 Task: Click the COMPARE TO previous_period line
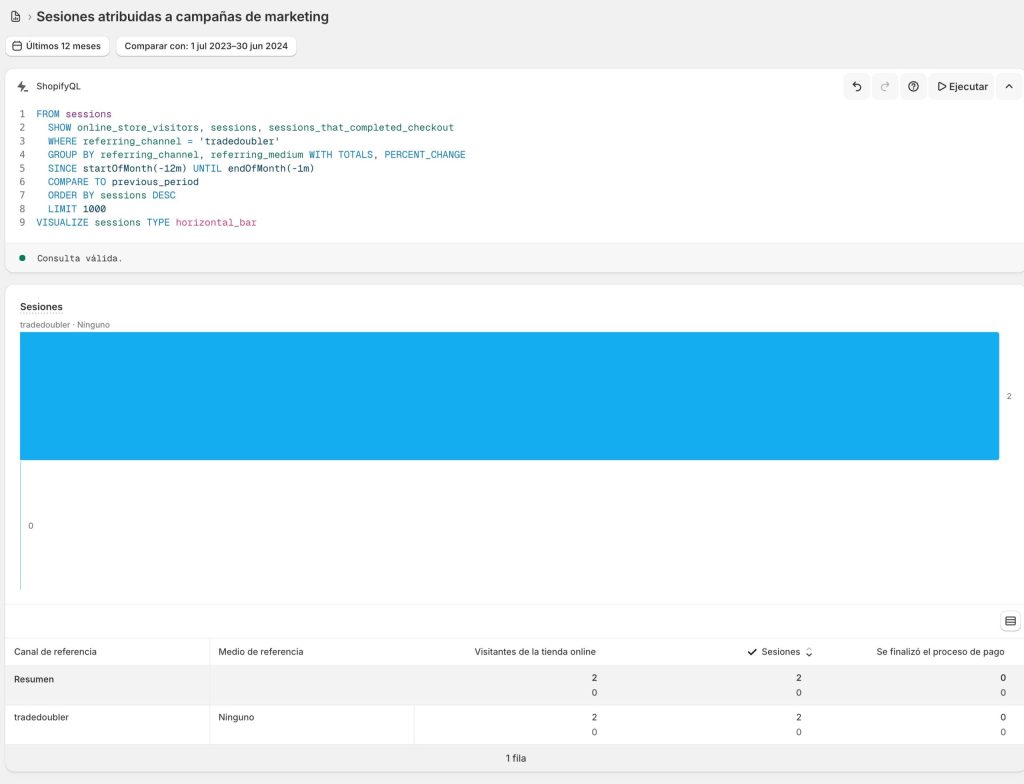tap(123, 182)
